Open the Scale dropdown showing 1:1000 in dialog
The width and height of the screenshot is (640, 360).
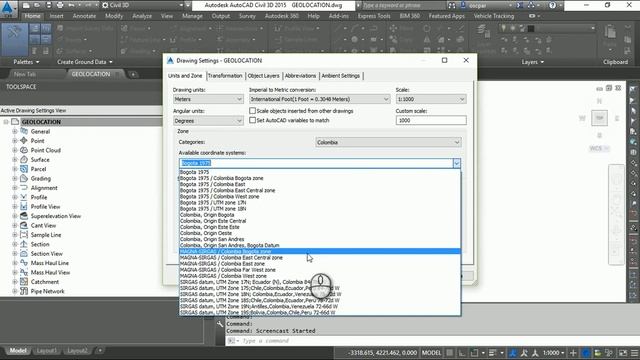pyautogui.click(x=431, y=99)
